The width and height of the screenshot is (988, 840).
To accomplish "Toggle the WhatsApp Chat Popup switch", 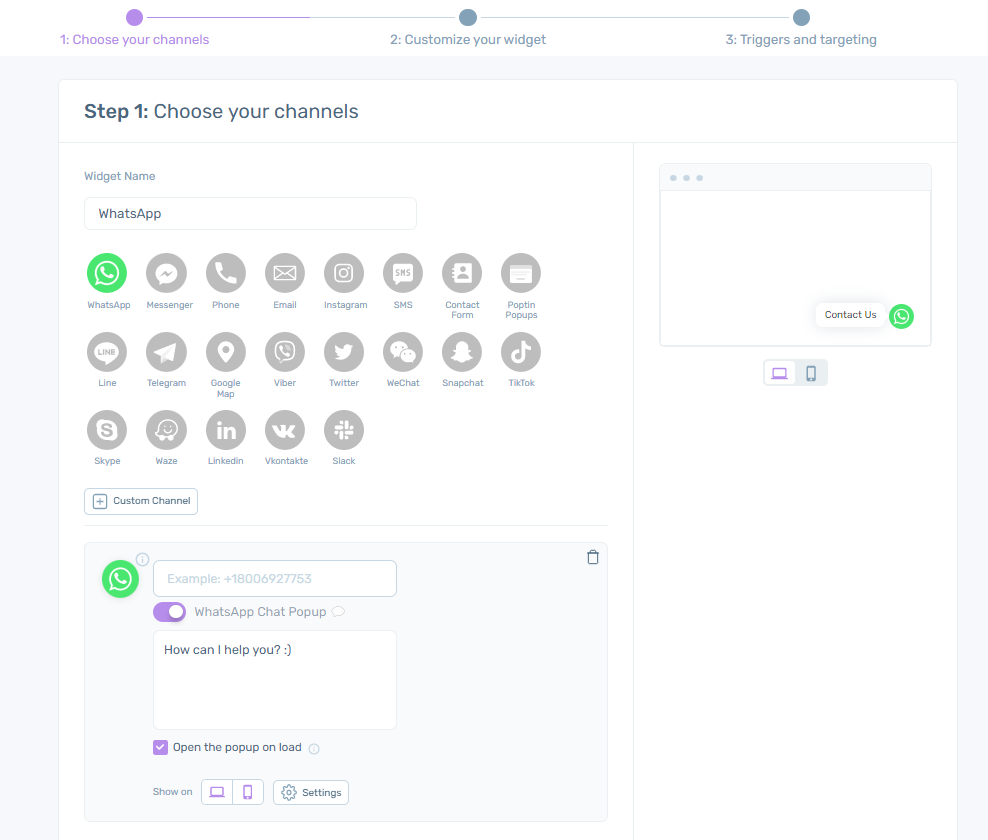I will click(169, 612).
